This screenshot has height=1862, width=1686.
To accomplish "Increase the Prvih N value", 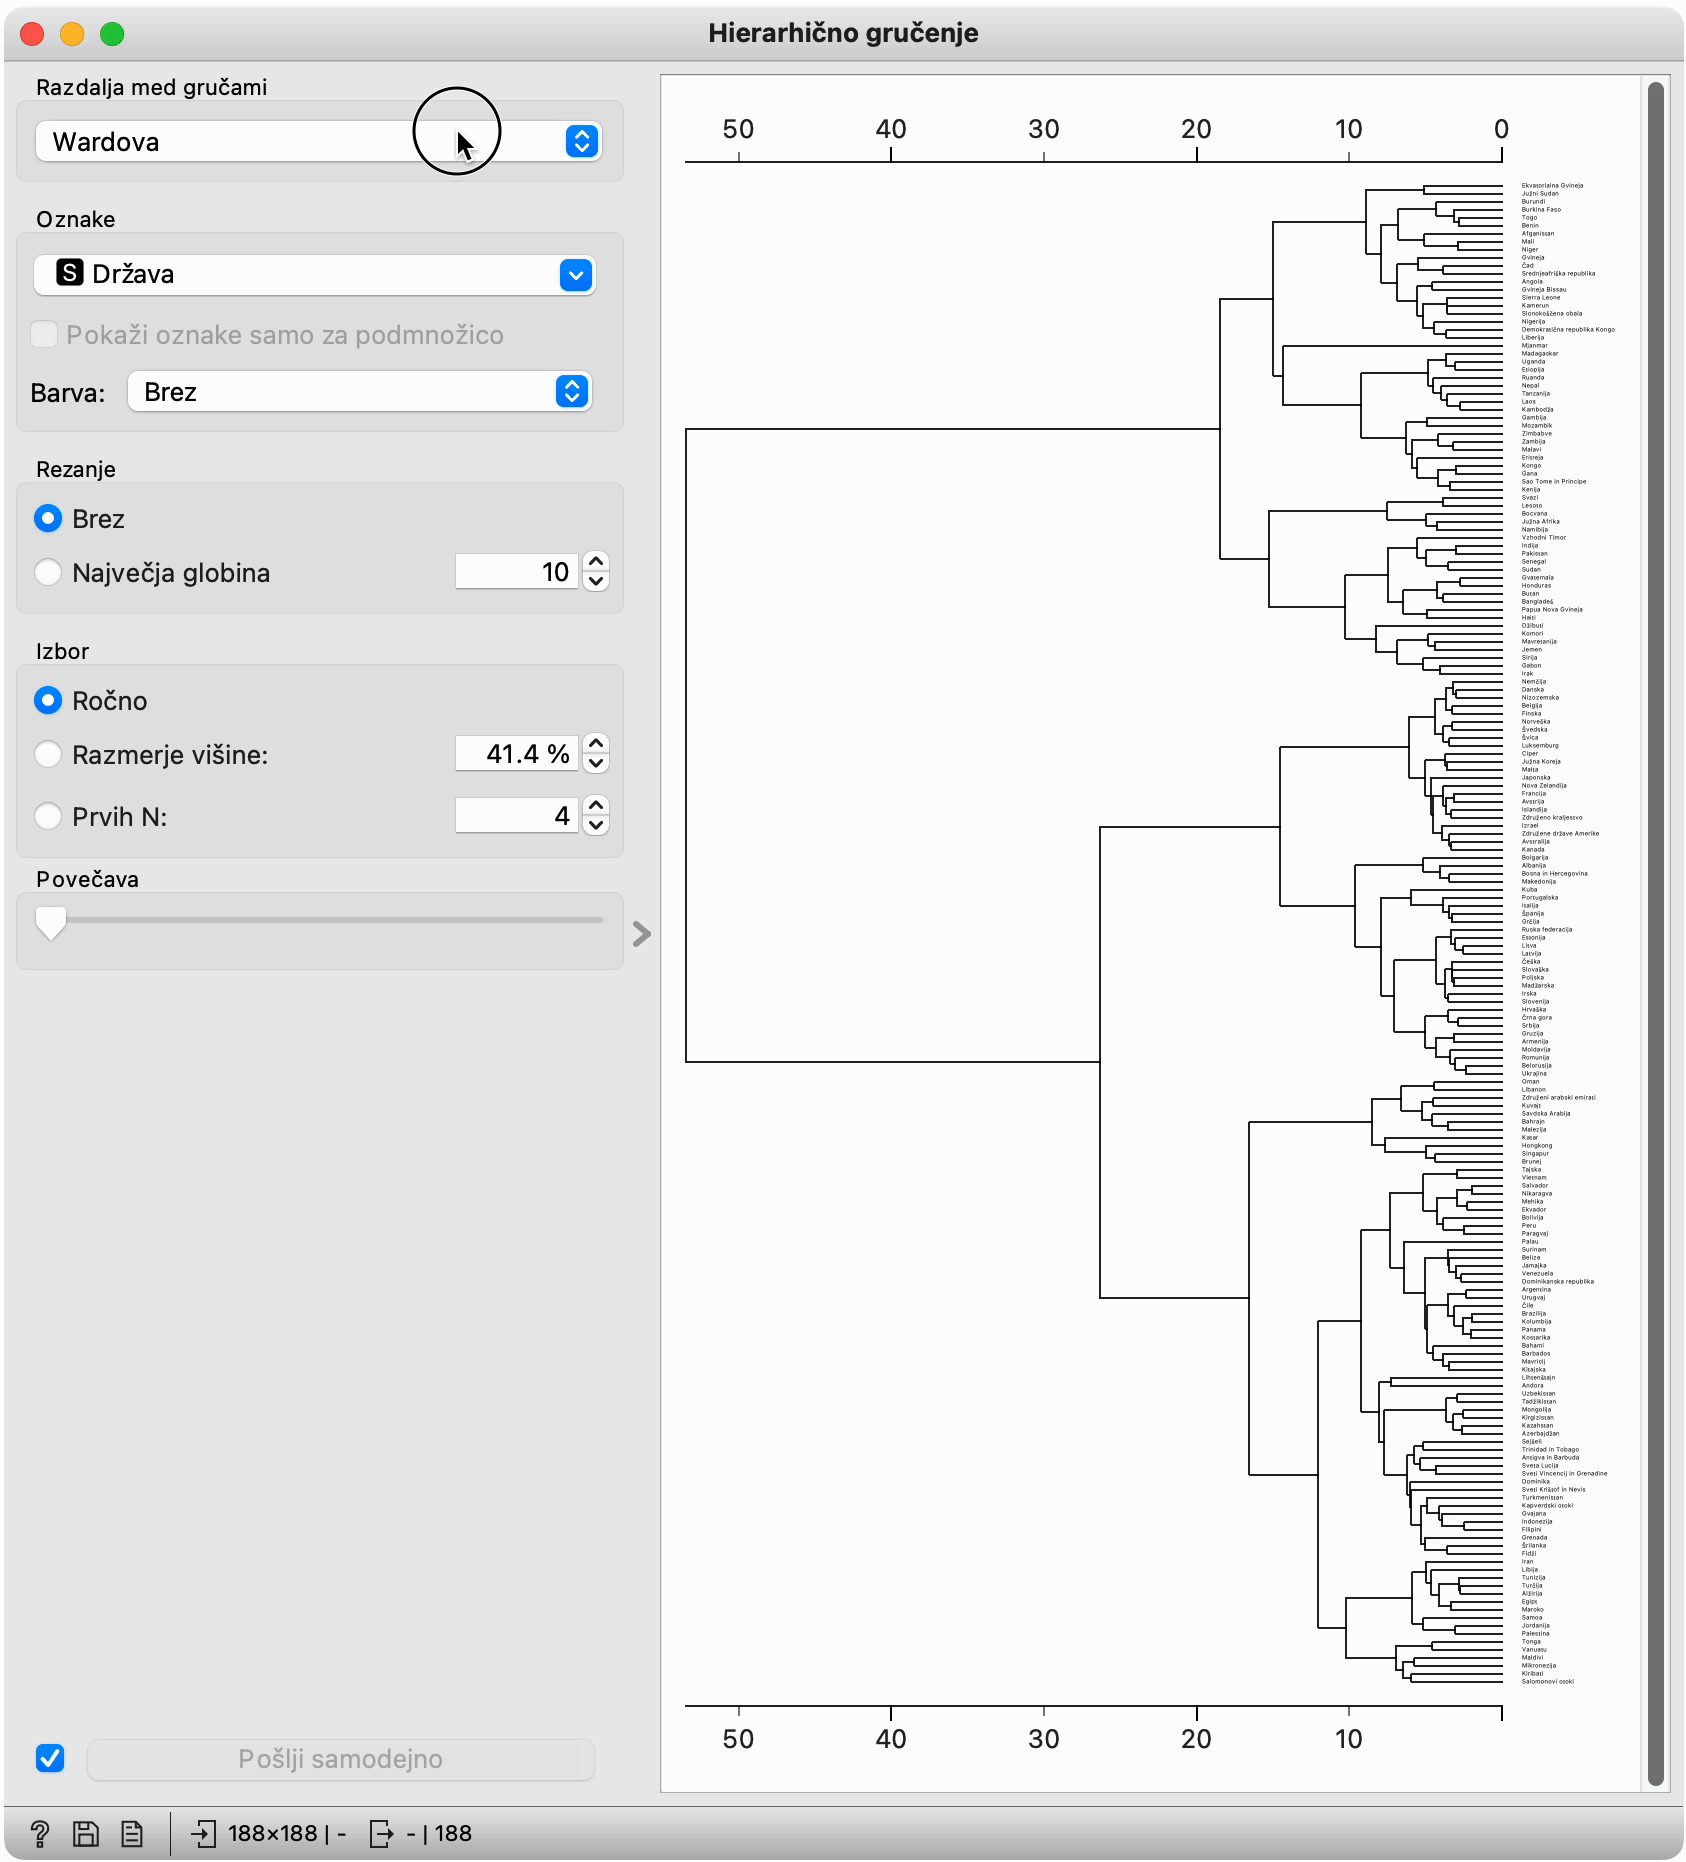I will tap(596, 806).
